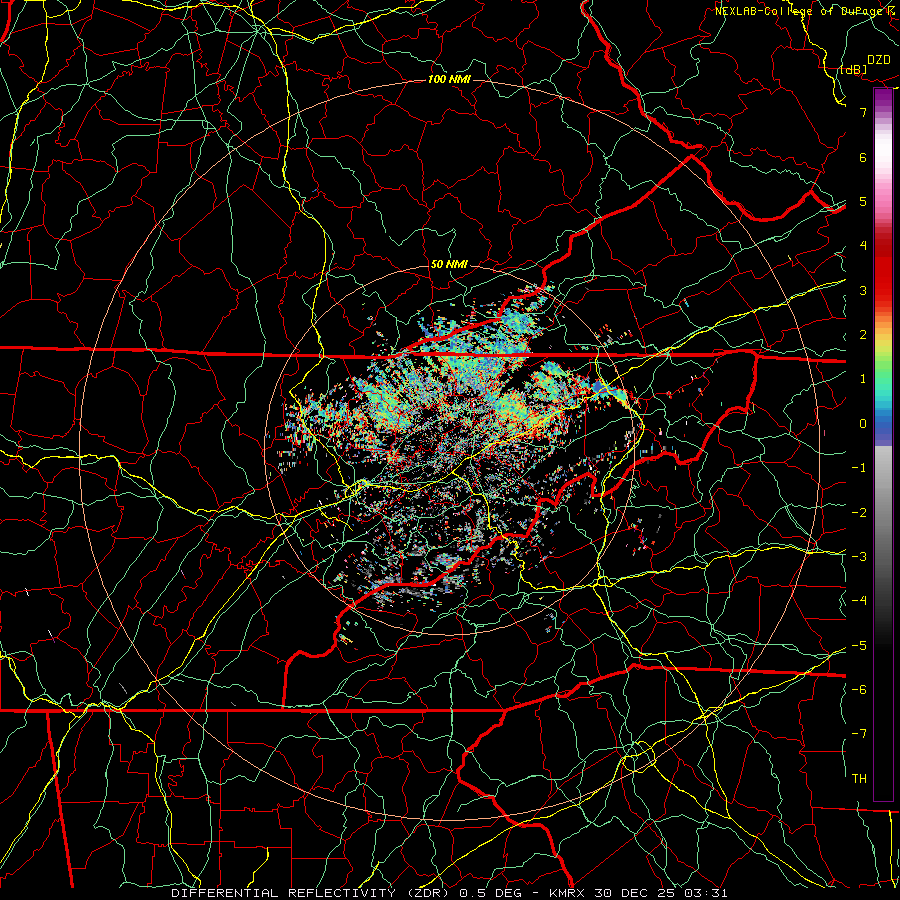900x900 pixels.
Task: Click the 2 dB tick label on the legend
Action: click(863, 334)
